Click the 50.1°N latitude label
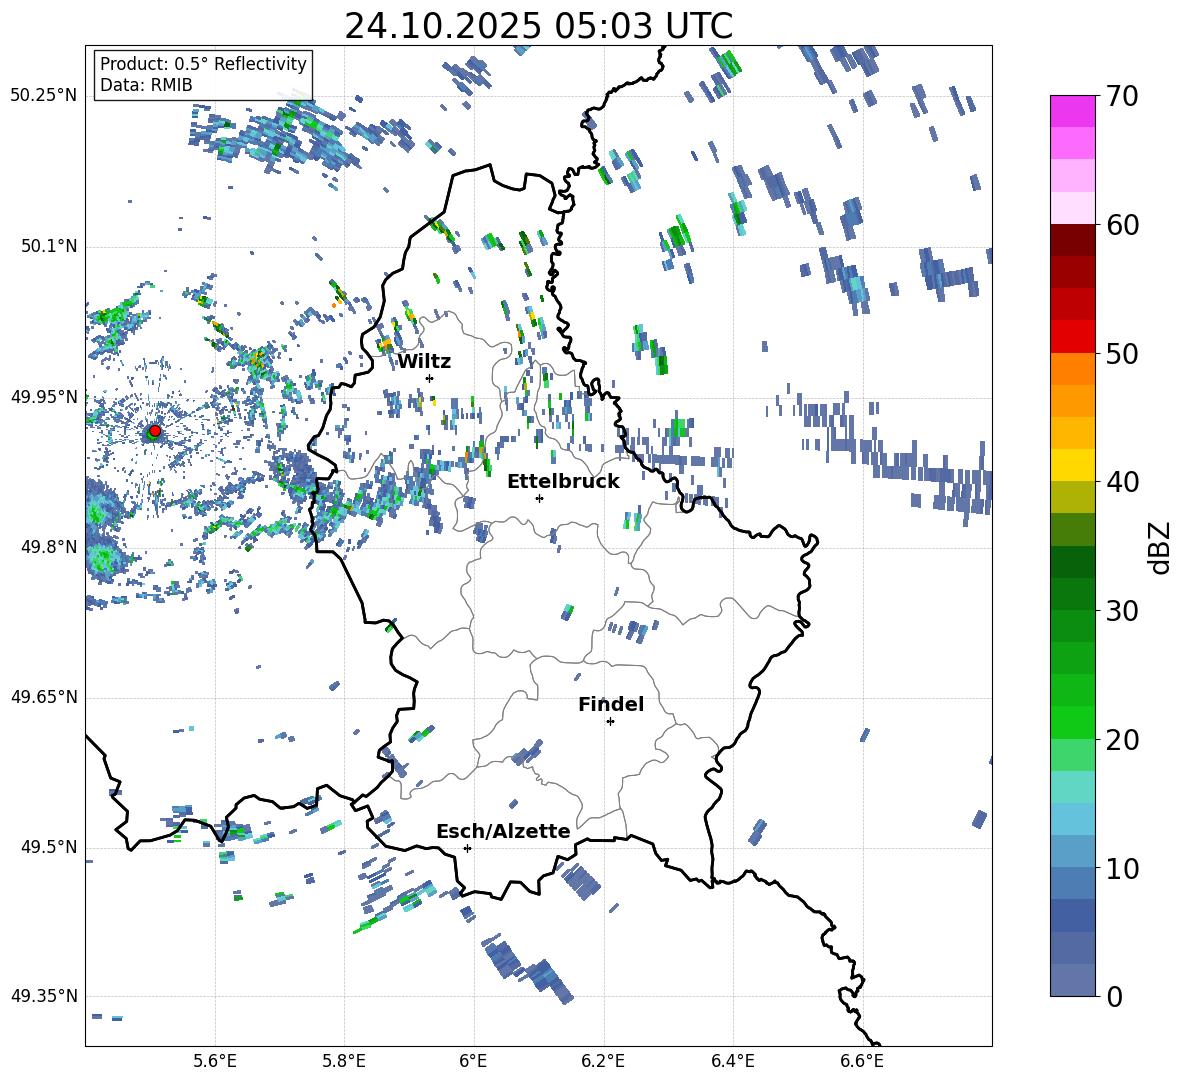1184x1081 pixels. (49, 246)
